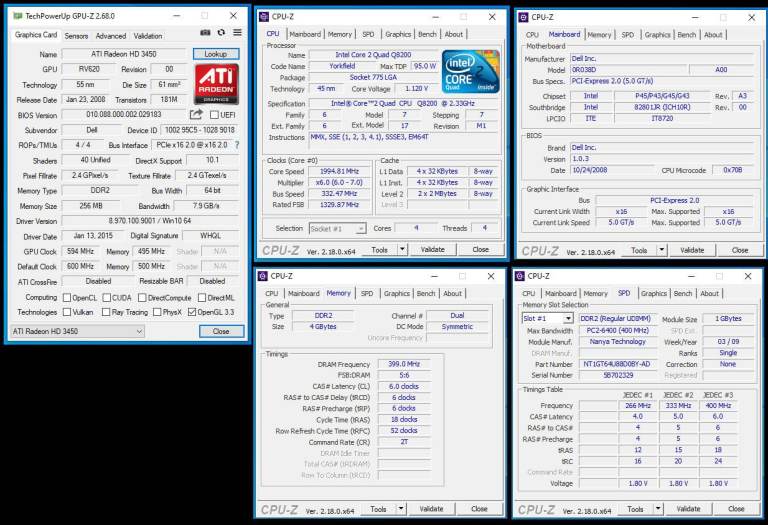The height and width of the screenshot is (525, 768).
Task: Click the ATI Radeon graphics logo
Action: [x=217, y=85]
